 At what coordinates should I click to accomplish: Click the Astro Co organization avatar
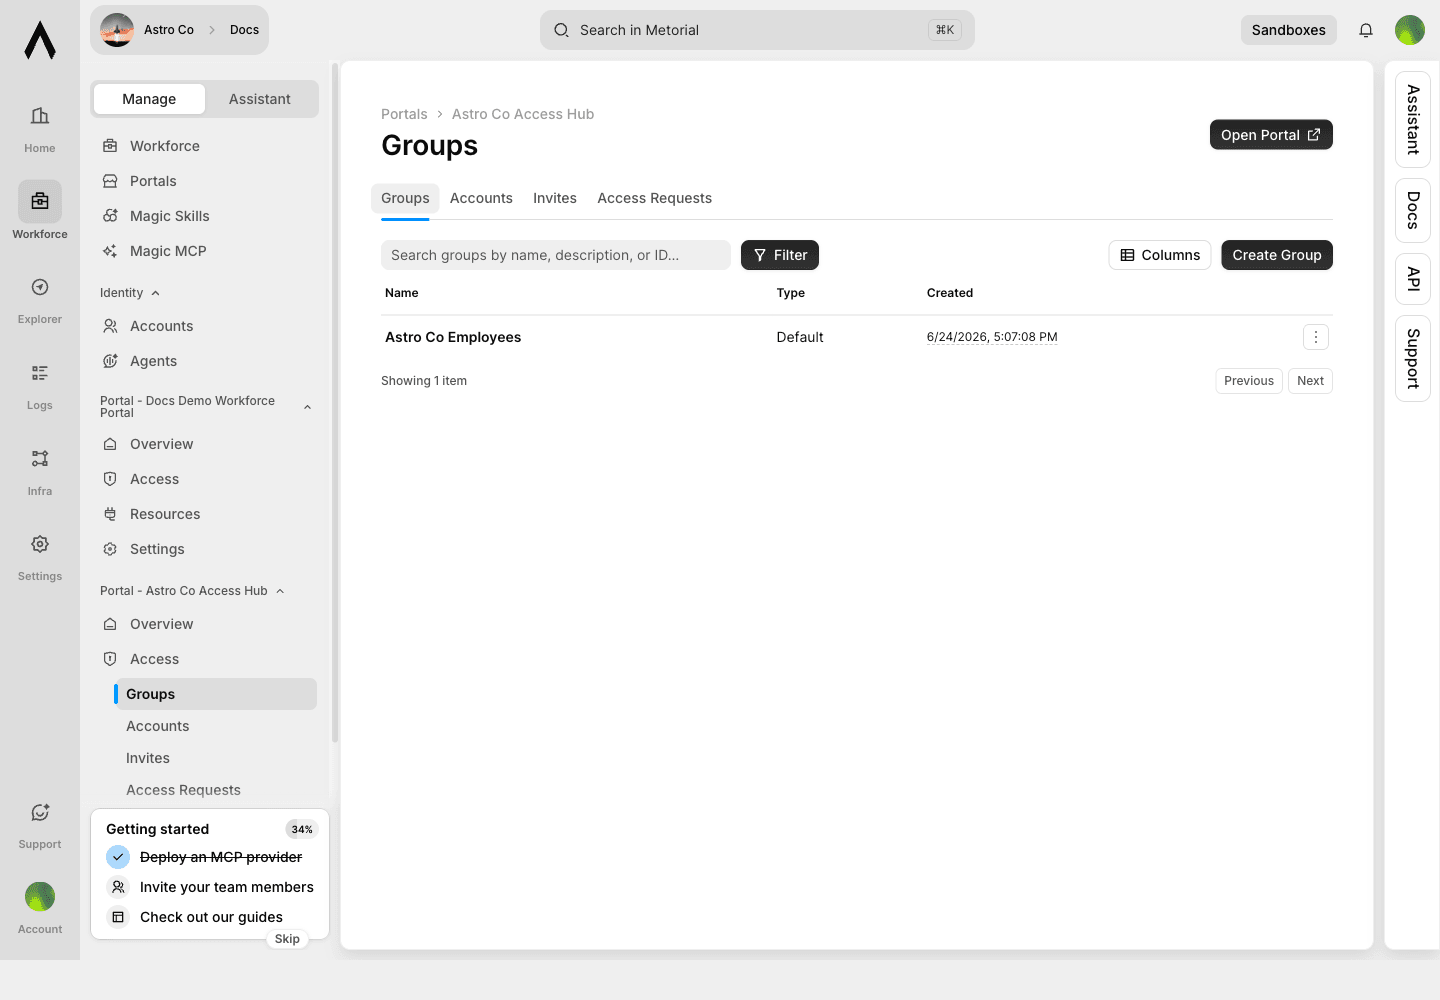(x=117, y=30)
